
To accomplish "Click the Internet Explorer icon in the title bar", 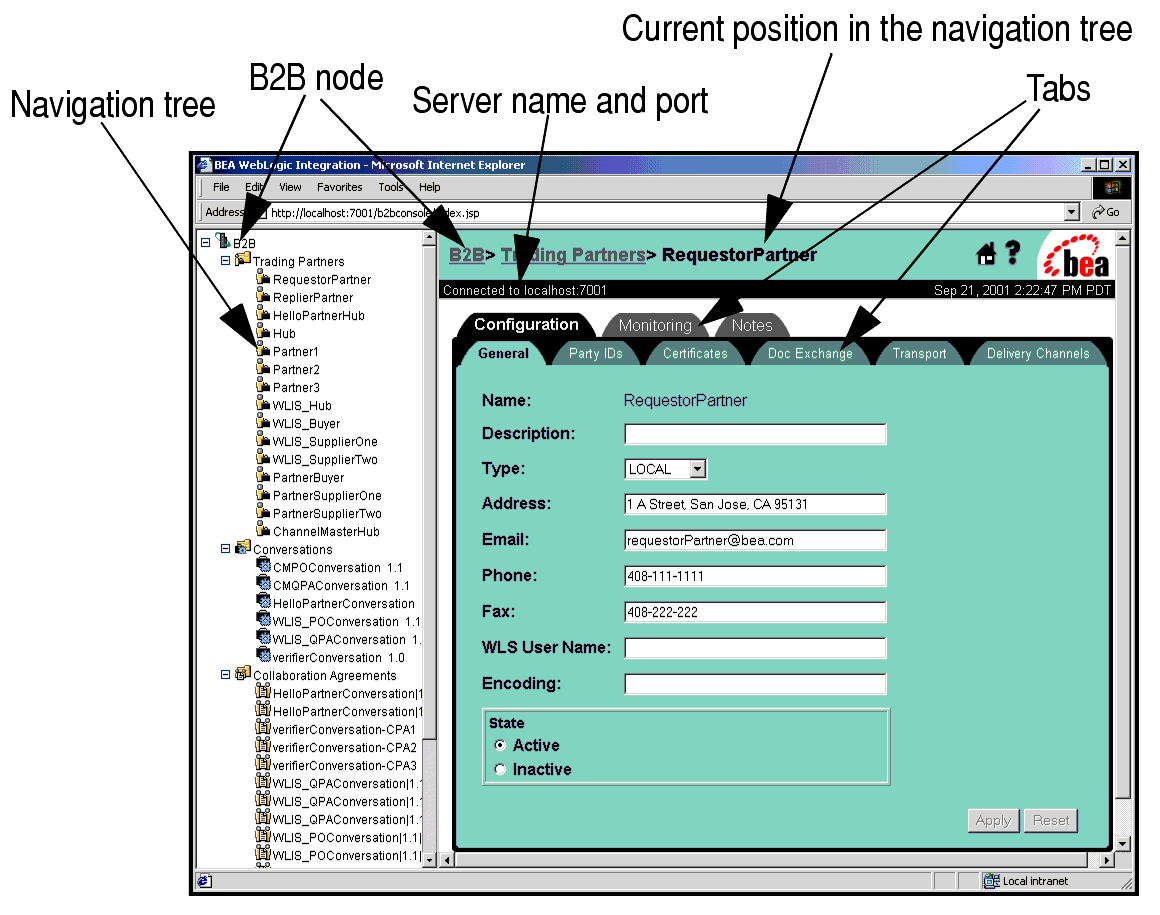I will [204, 165].
